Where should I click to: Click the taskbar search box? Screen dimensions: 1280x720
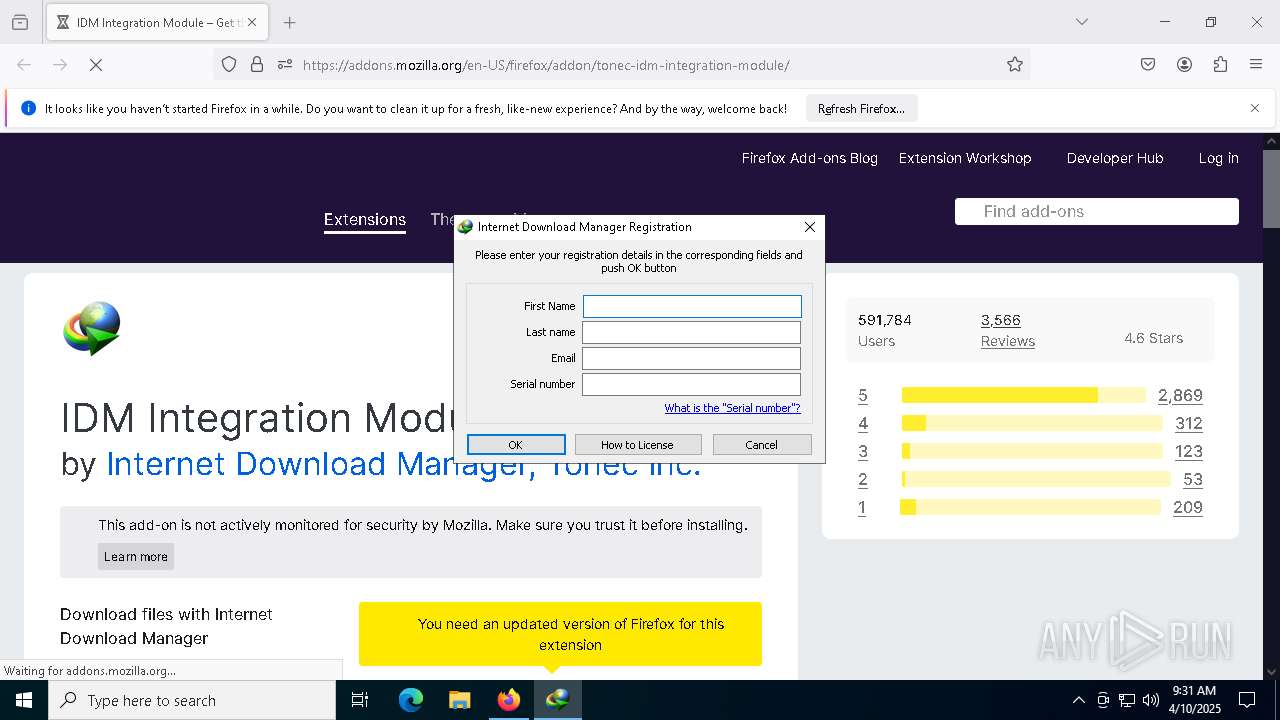192,700
